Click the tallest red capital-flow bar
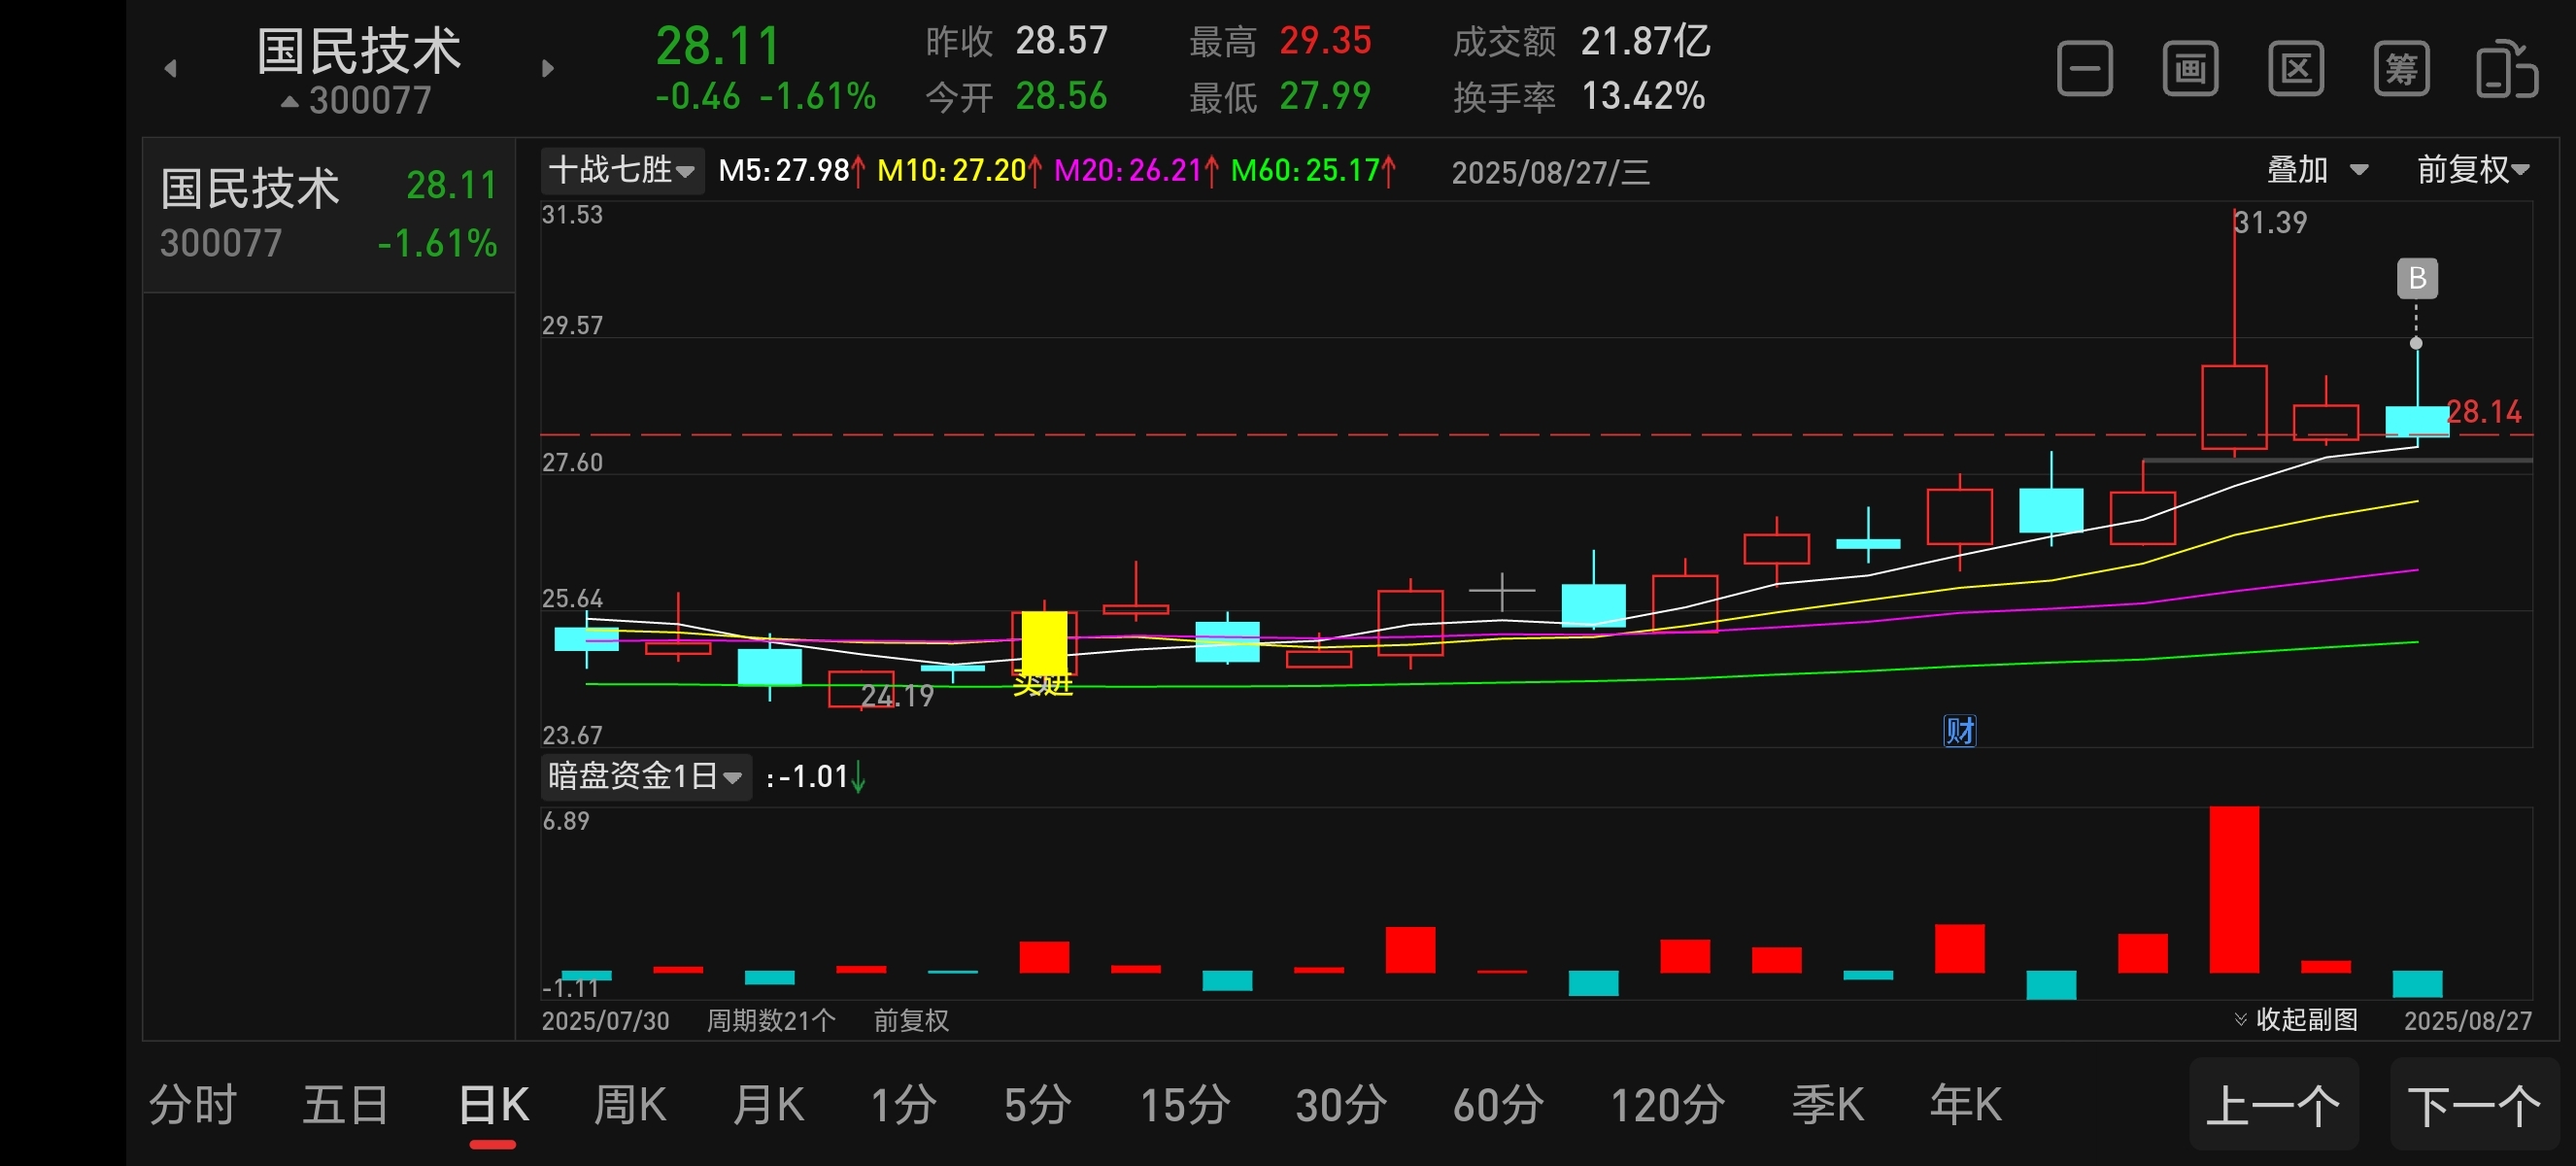The height and width of the screenshot is (1166, 2576). coord(2234,889)
